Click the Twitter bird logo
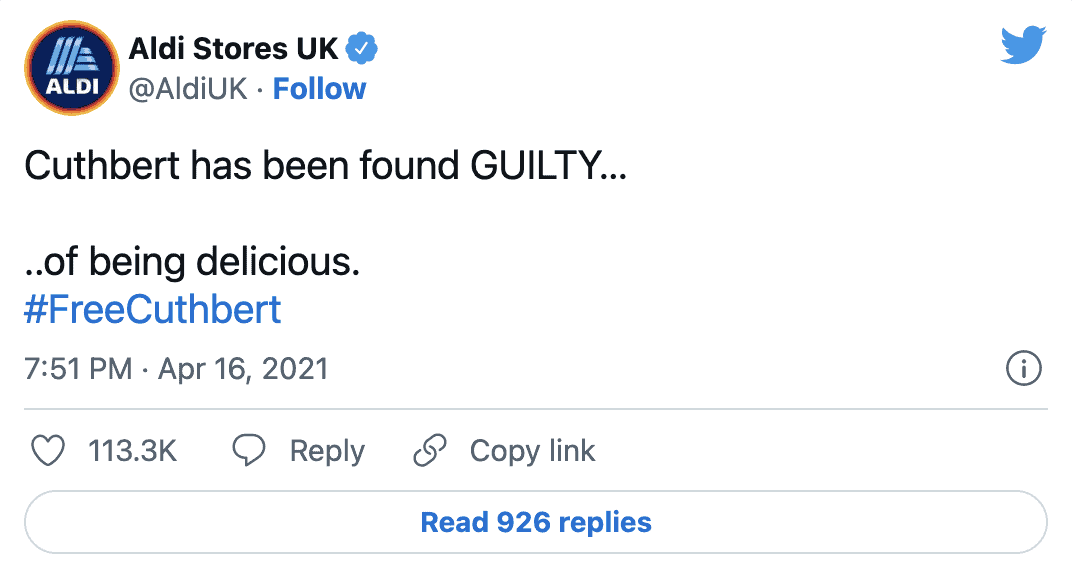Image resolution: width=1072 pixels, height=562 pixels. click(1022, 46)
